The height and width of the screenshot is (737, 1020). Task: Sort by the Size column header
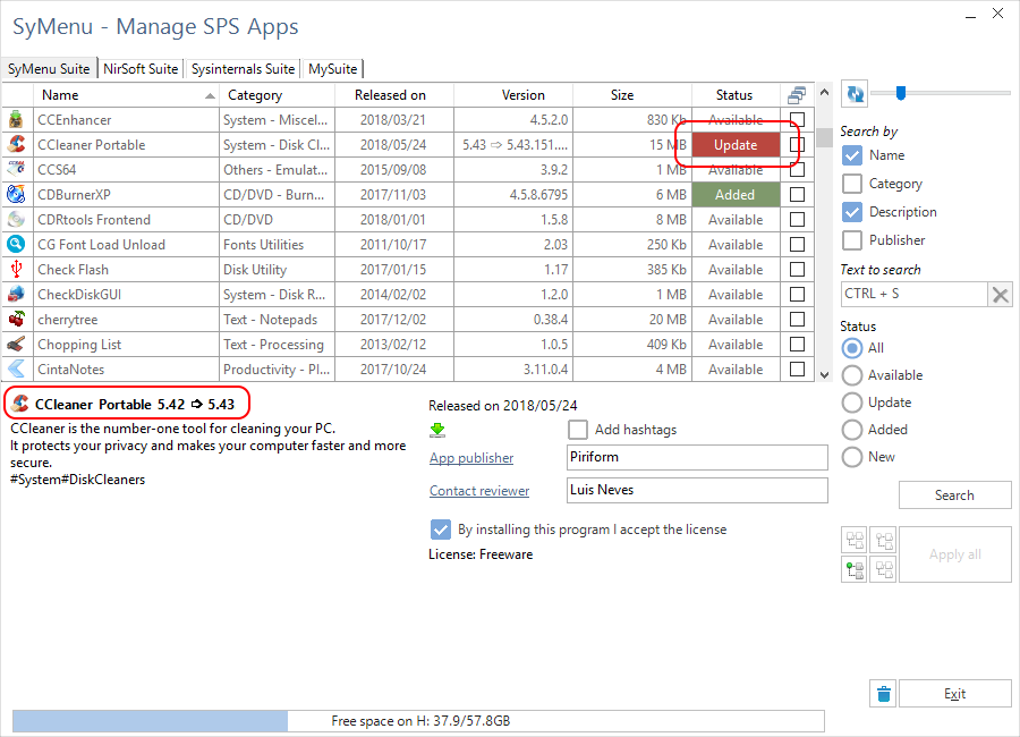coord(632,95)
